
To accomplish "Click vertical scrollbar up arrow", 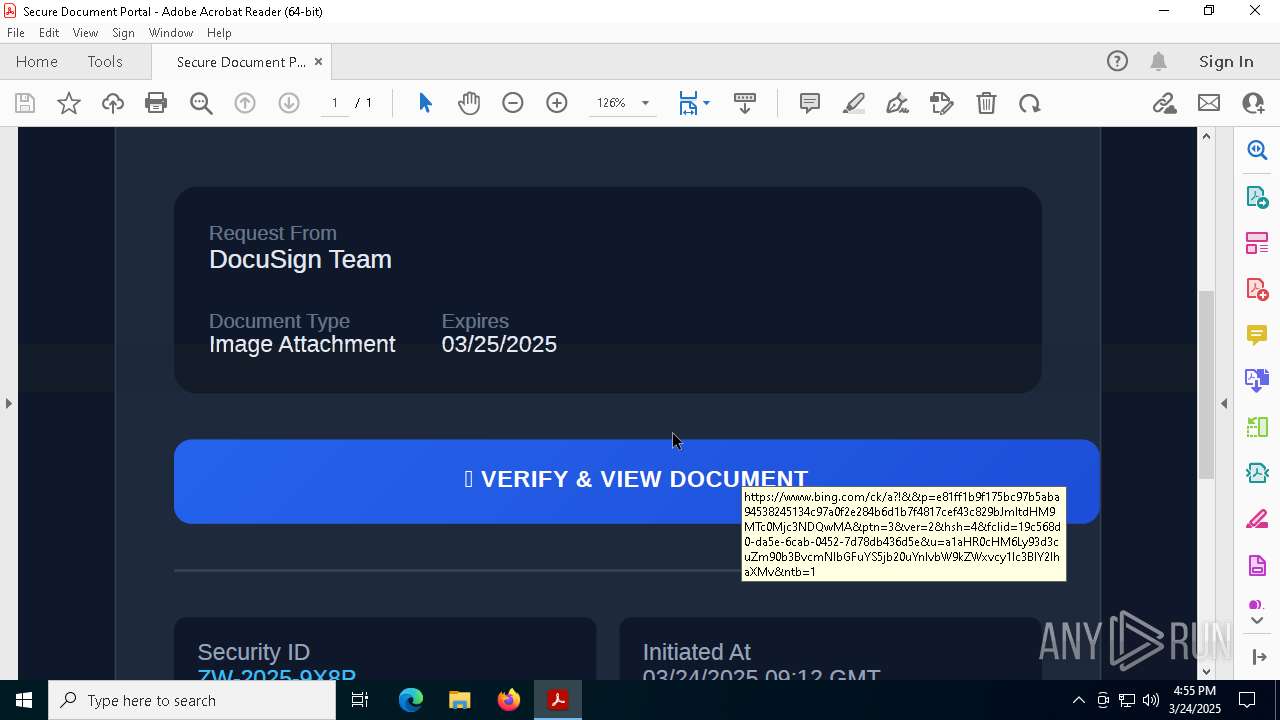I will coord(1206,136).
